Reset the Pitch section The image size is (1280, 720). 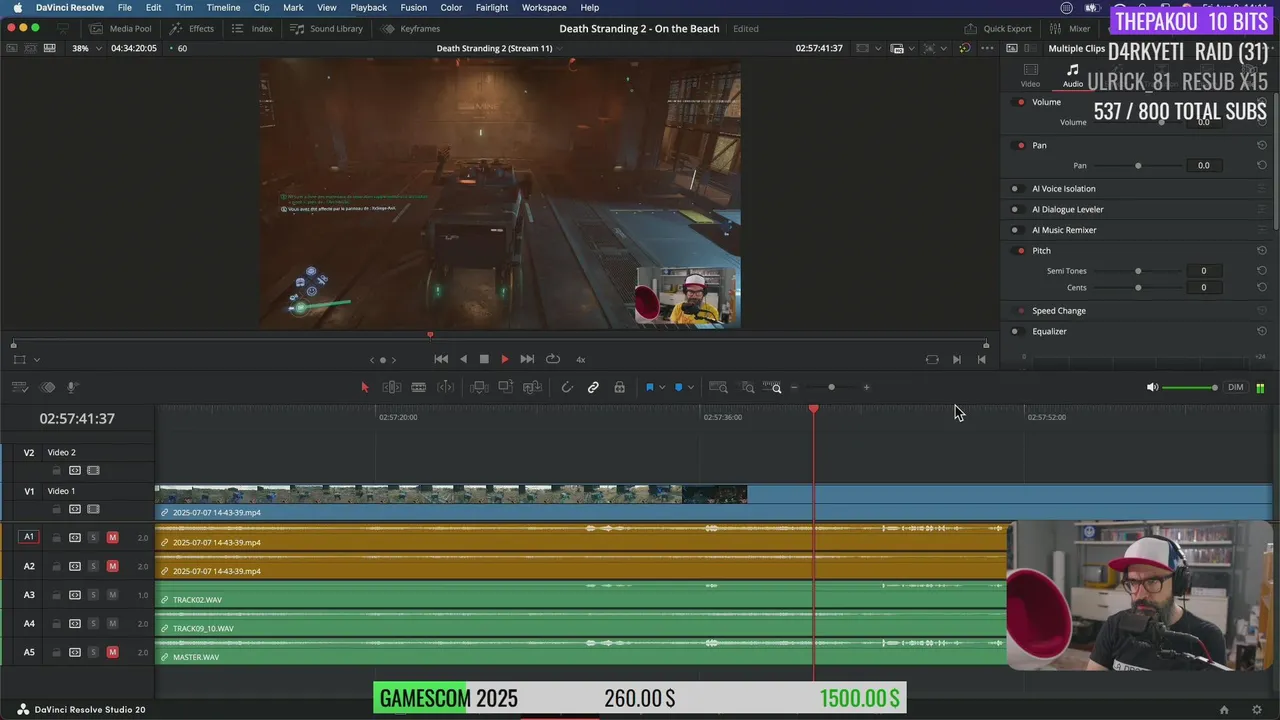(x=1262, y=250)
